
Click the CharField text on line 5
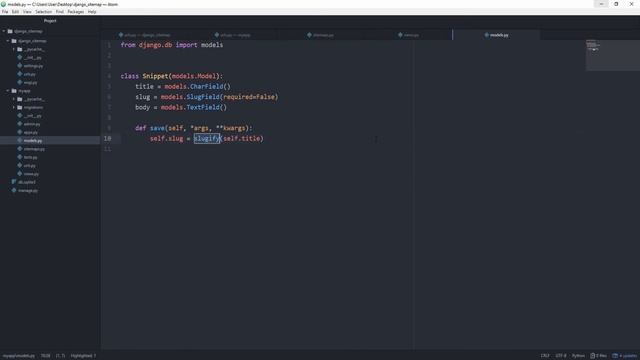click(x=207, y=87)
